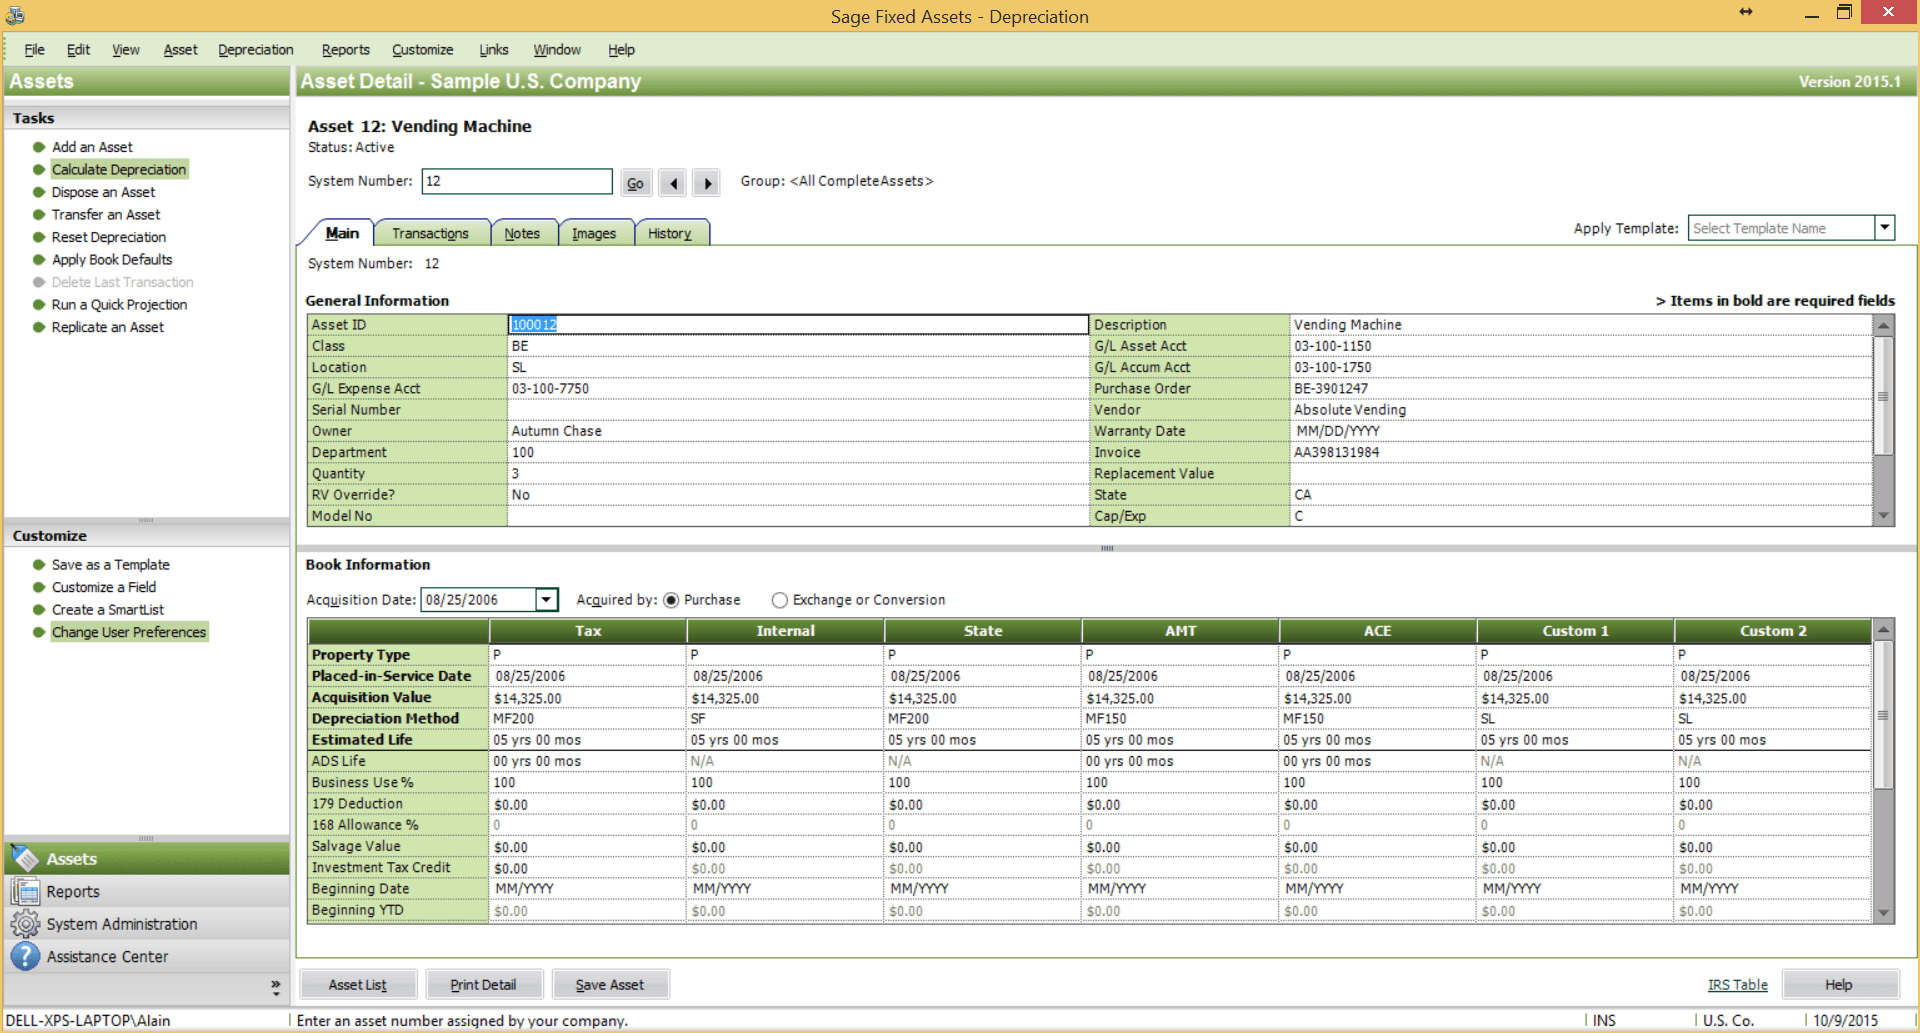1920x1033 pixels.
Task: Open the Acquisition Date dropdown
Action: coord(546,600)
